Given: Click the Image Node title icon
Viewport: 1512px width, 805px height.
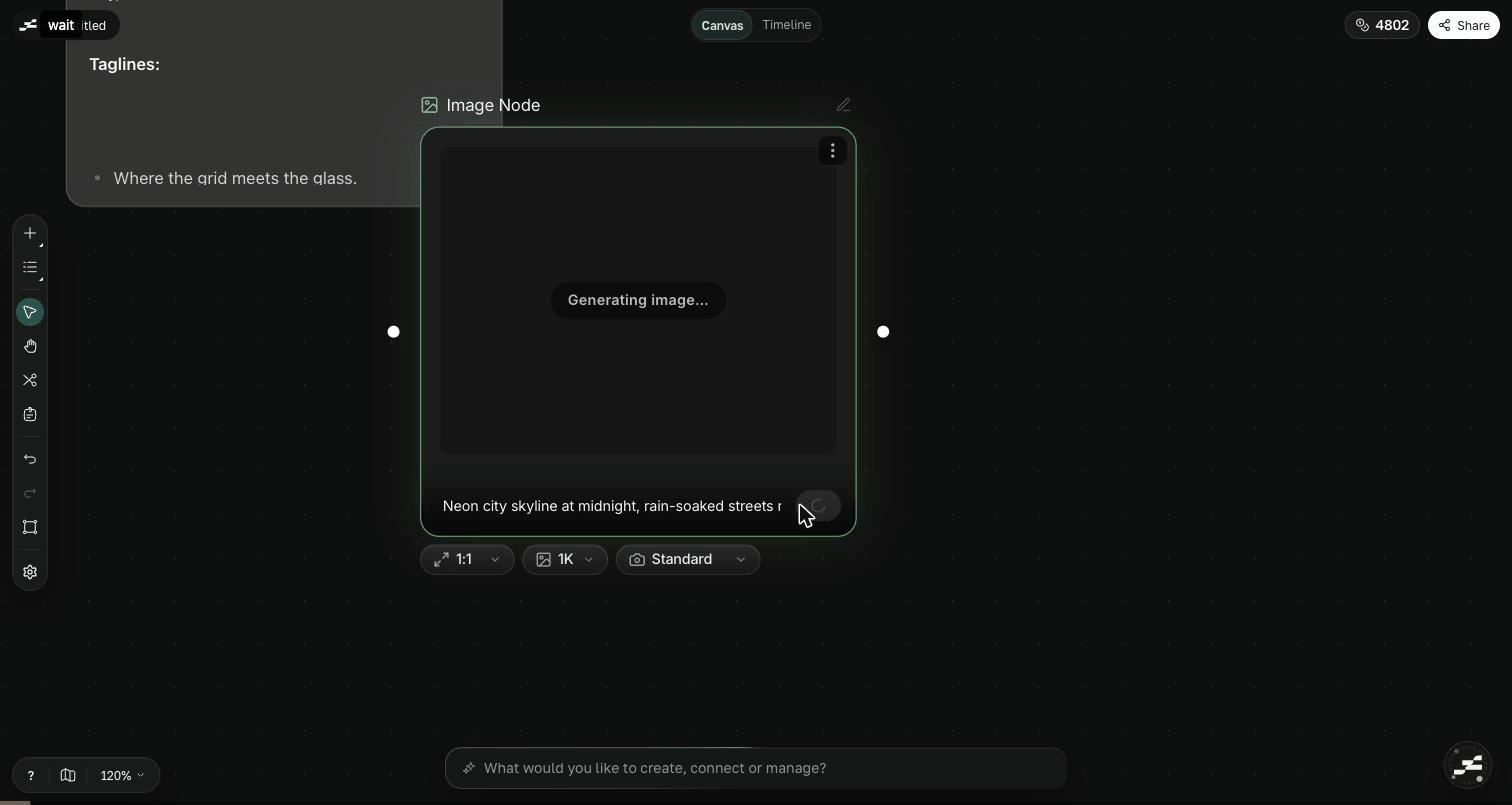Looking at the screenshot, I should [429, 105].
